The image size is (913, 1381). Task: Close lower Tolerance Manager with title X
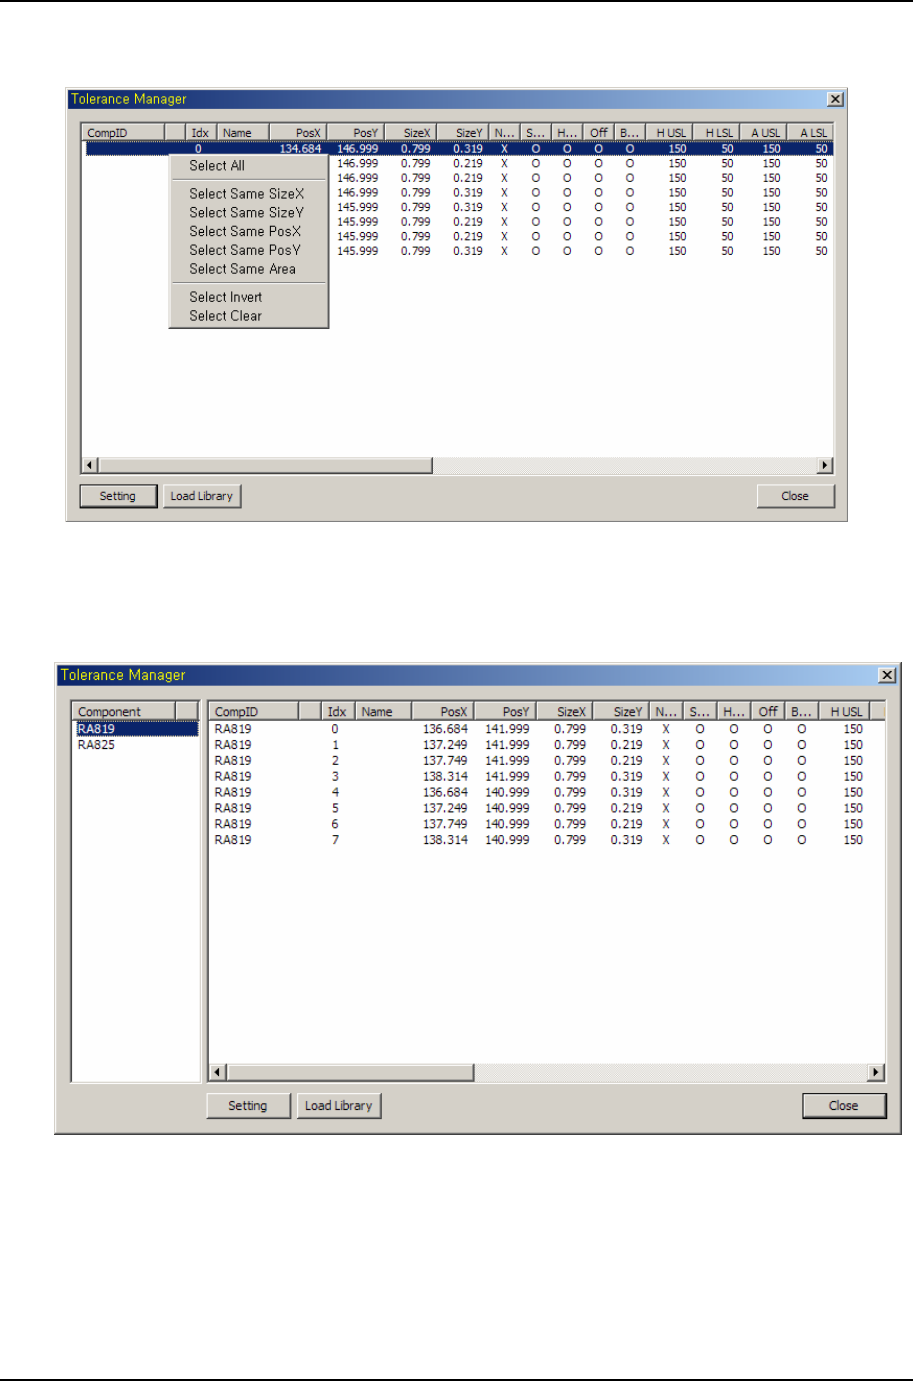[x=887, y=675]
